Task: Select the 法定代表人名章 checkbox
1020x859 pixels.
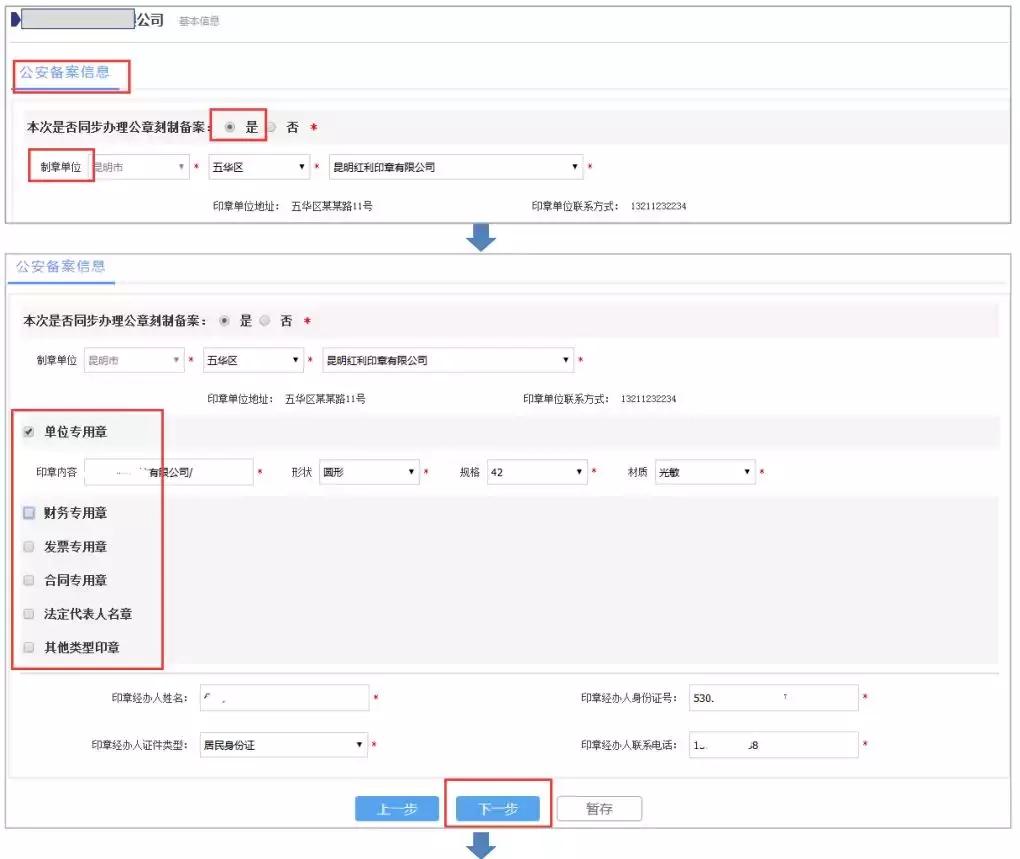Action: click(x=29, y=614)
